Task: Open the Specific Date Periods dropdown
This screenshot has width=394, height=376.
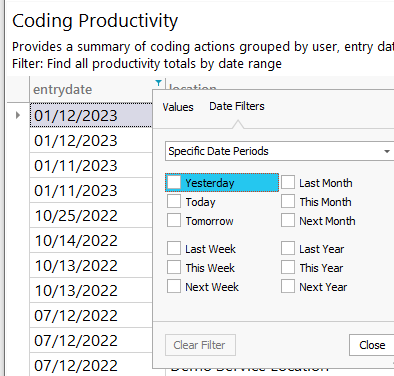Action: 280,151
